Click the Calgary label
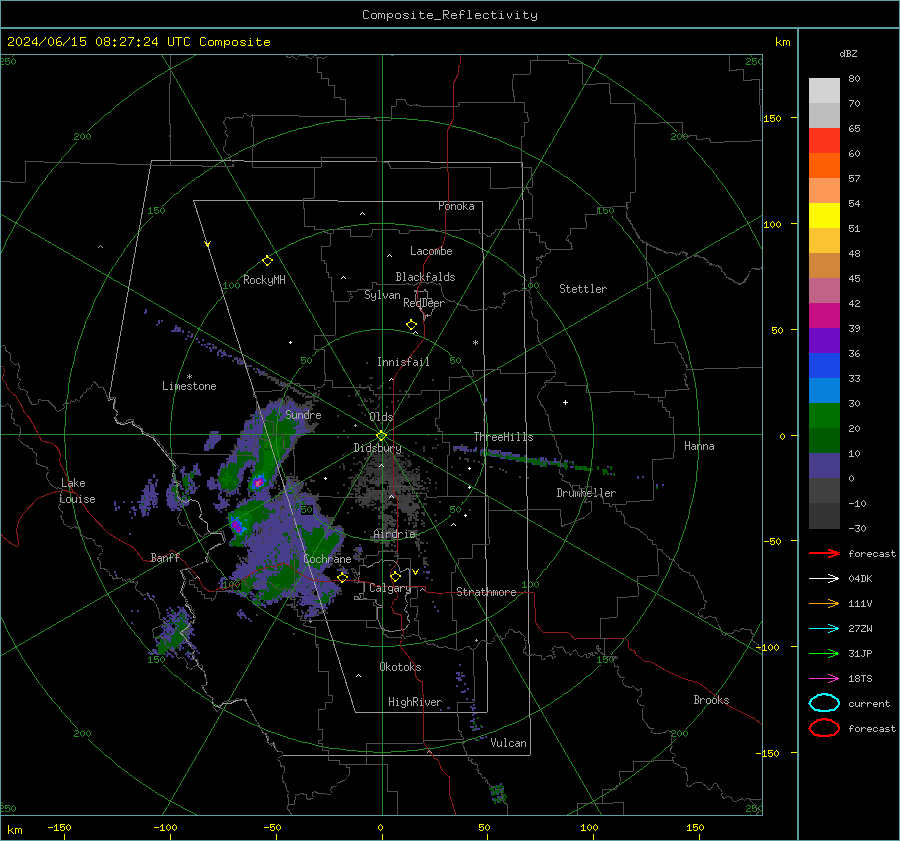 [390, 588]
